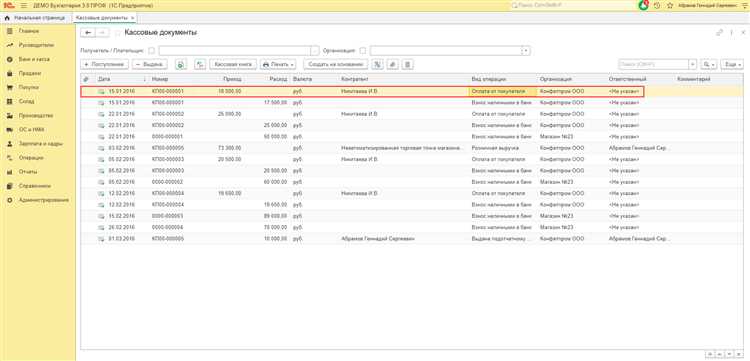Enable the Организация filter checkbox
The height and width of the screenshot is (361, 750).
(363, 50)
